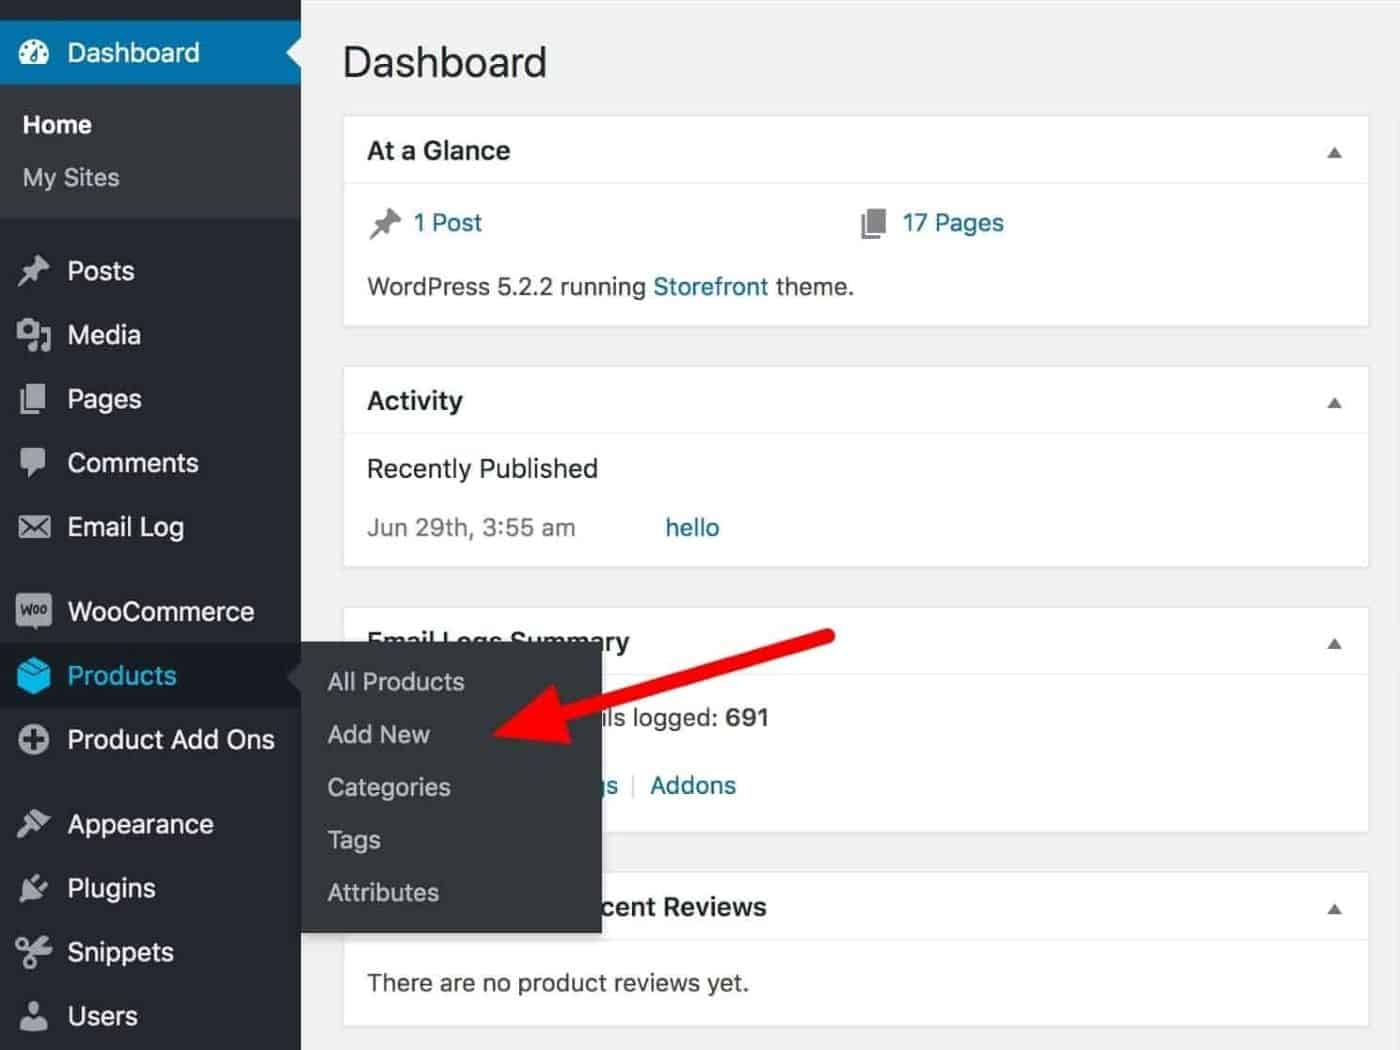Open Email Log via the envelope icon
Image resolution: width=1400 pixels, height=1050 pixels.
[33, 527]
